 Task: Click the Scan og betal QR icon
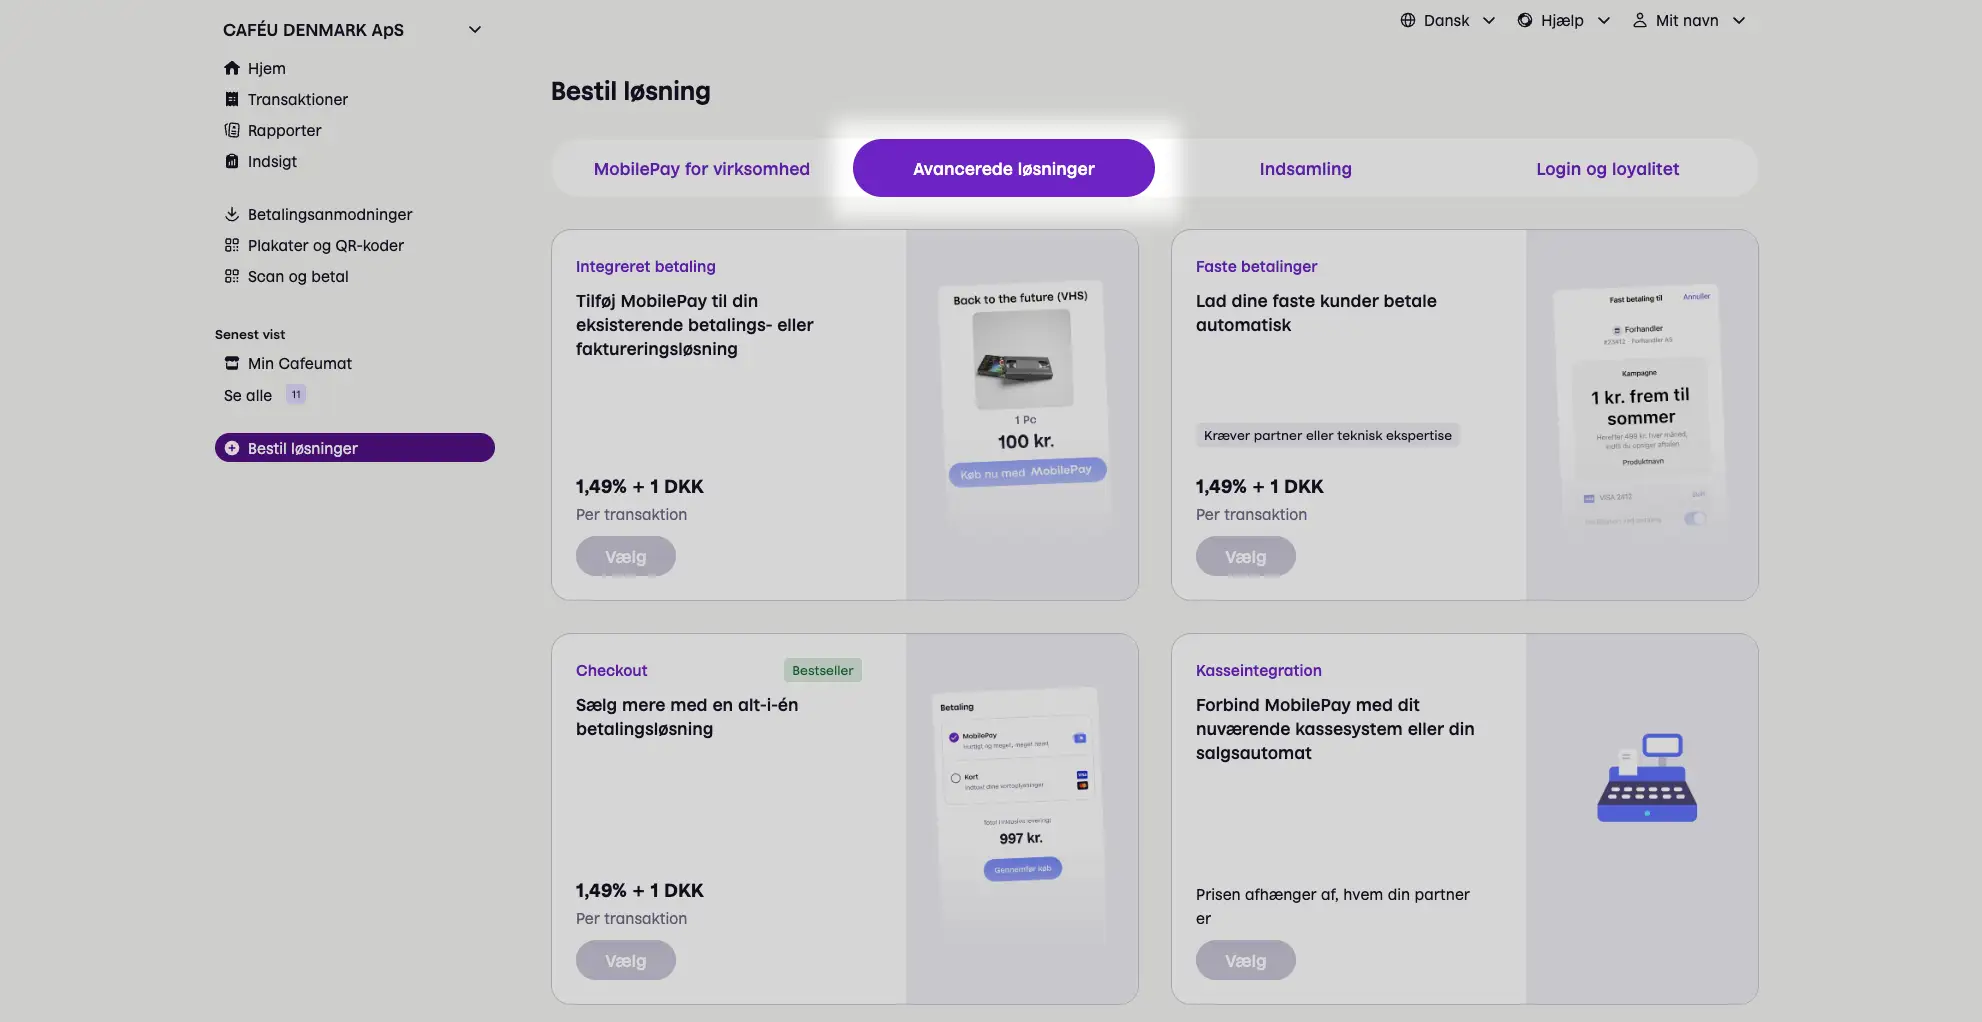[x=232, y=276]
